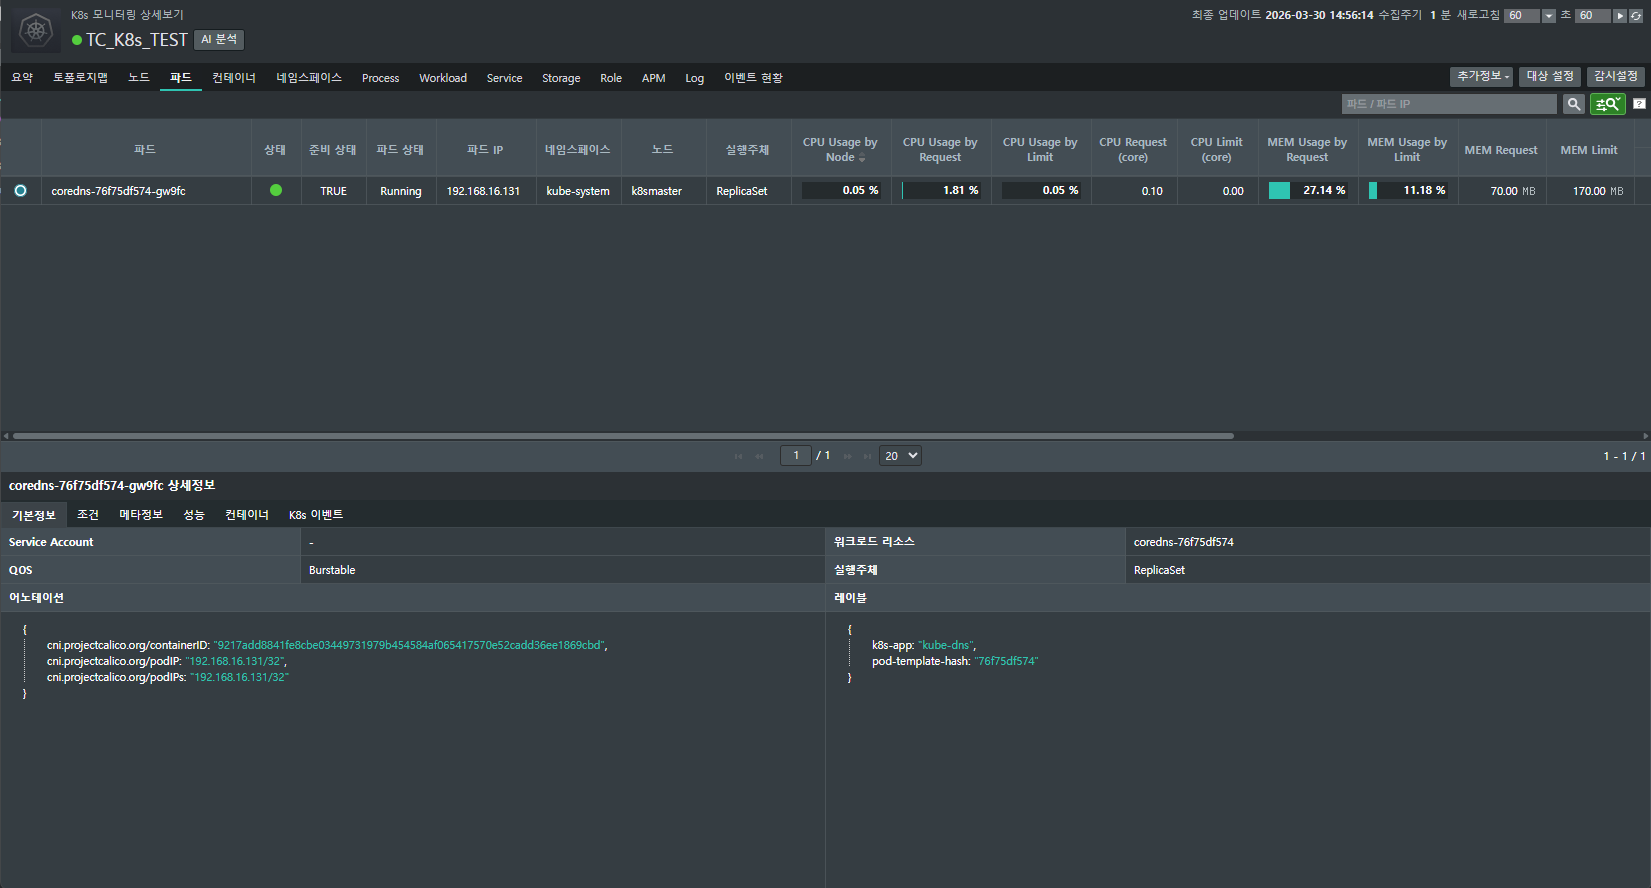Click the sort arrow on CPU Usage by Node

tap(862, 158)
